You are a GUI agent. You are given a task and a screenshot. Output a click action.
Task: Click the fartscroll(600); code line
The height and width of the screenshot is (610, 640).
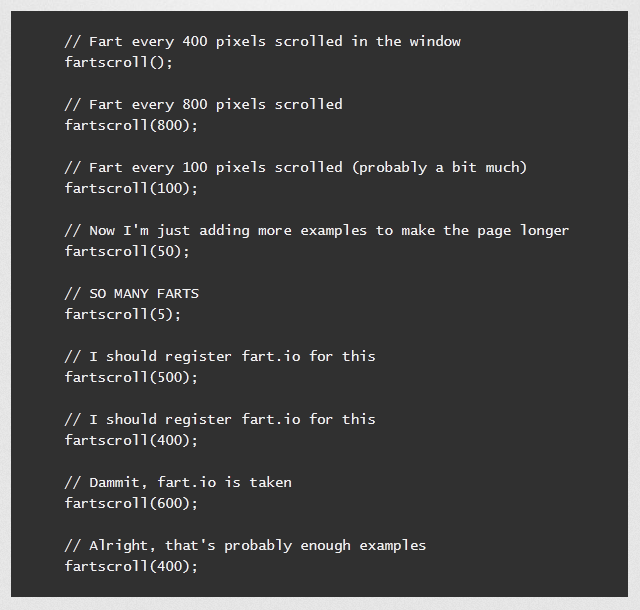[131, 503]
